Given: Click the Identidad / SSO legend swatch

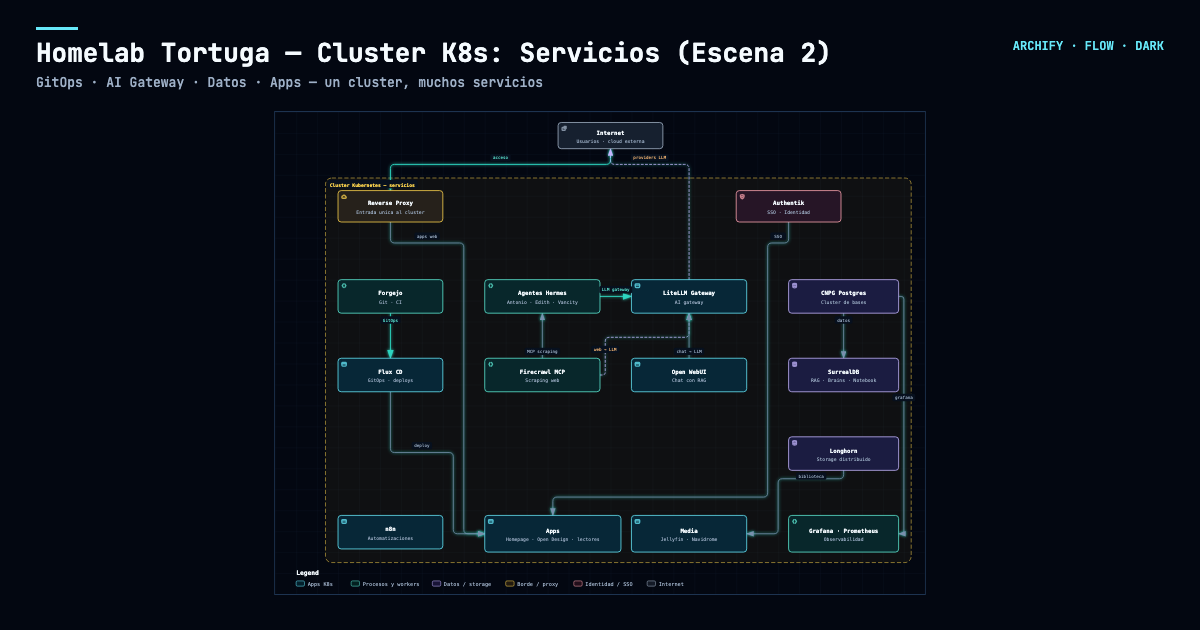Looking at the screenshot, I should point(578,583).
